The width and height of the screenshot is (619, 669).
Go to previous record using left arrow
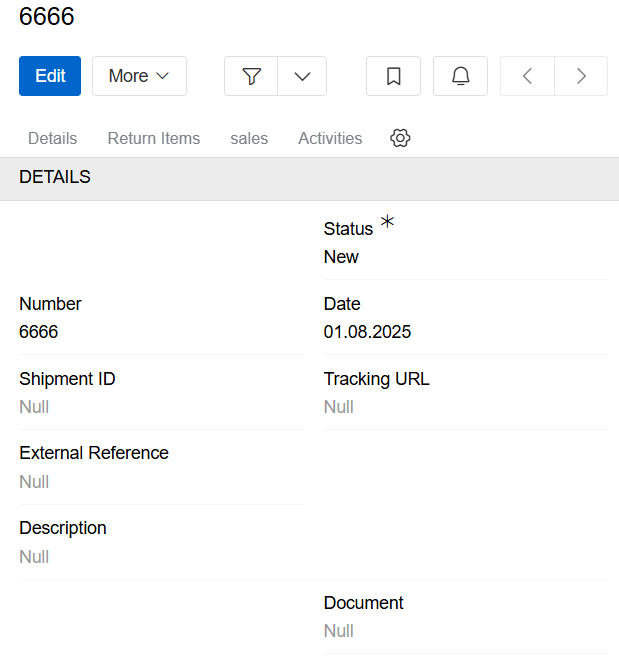(527, 76)
